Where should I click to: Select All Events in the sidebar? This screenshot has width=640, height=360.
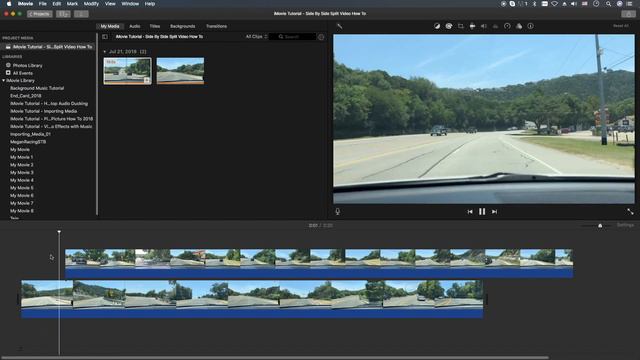(x=22, y=73)
